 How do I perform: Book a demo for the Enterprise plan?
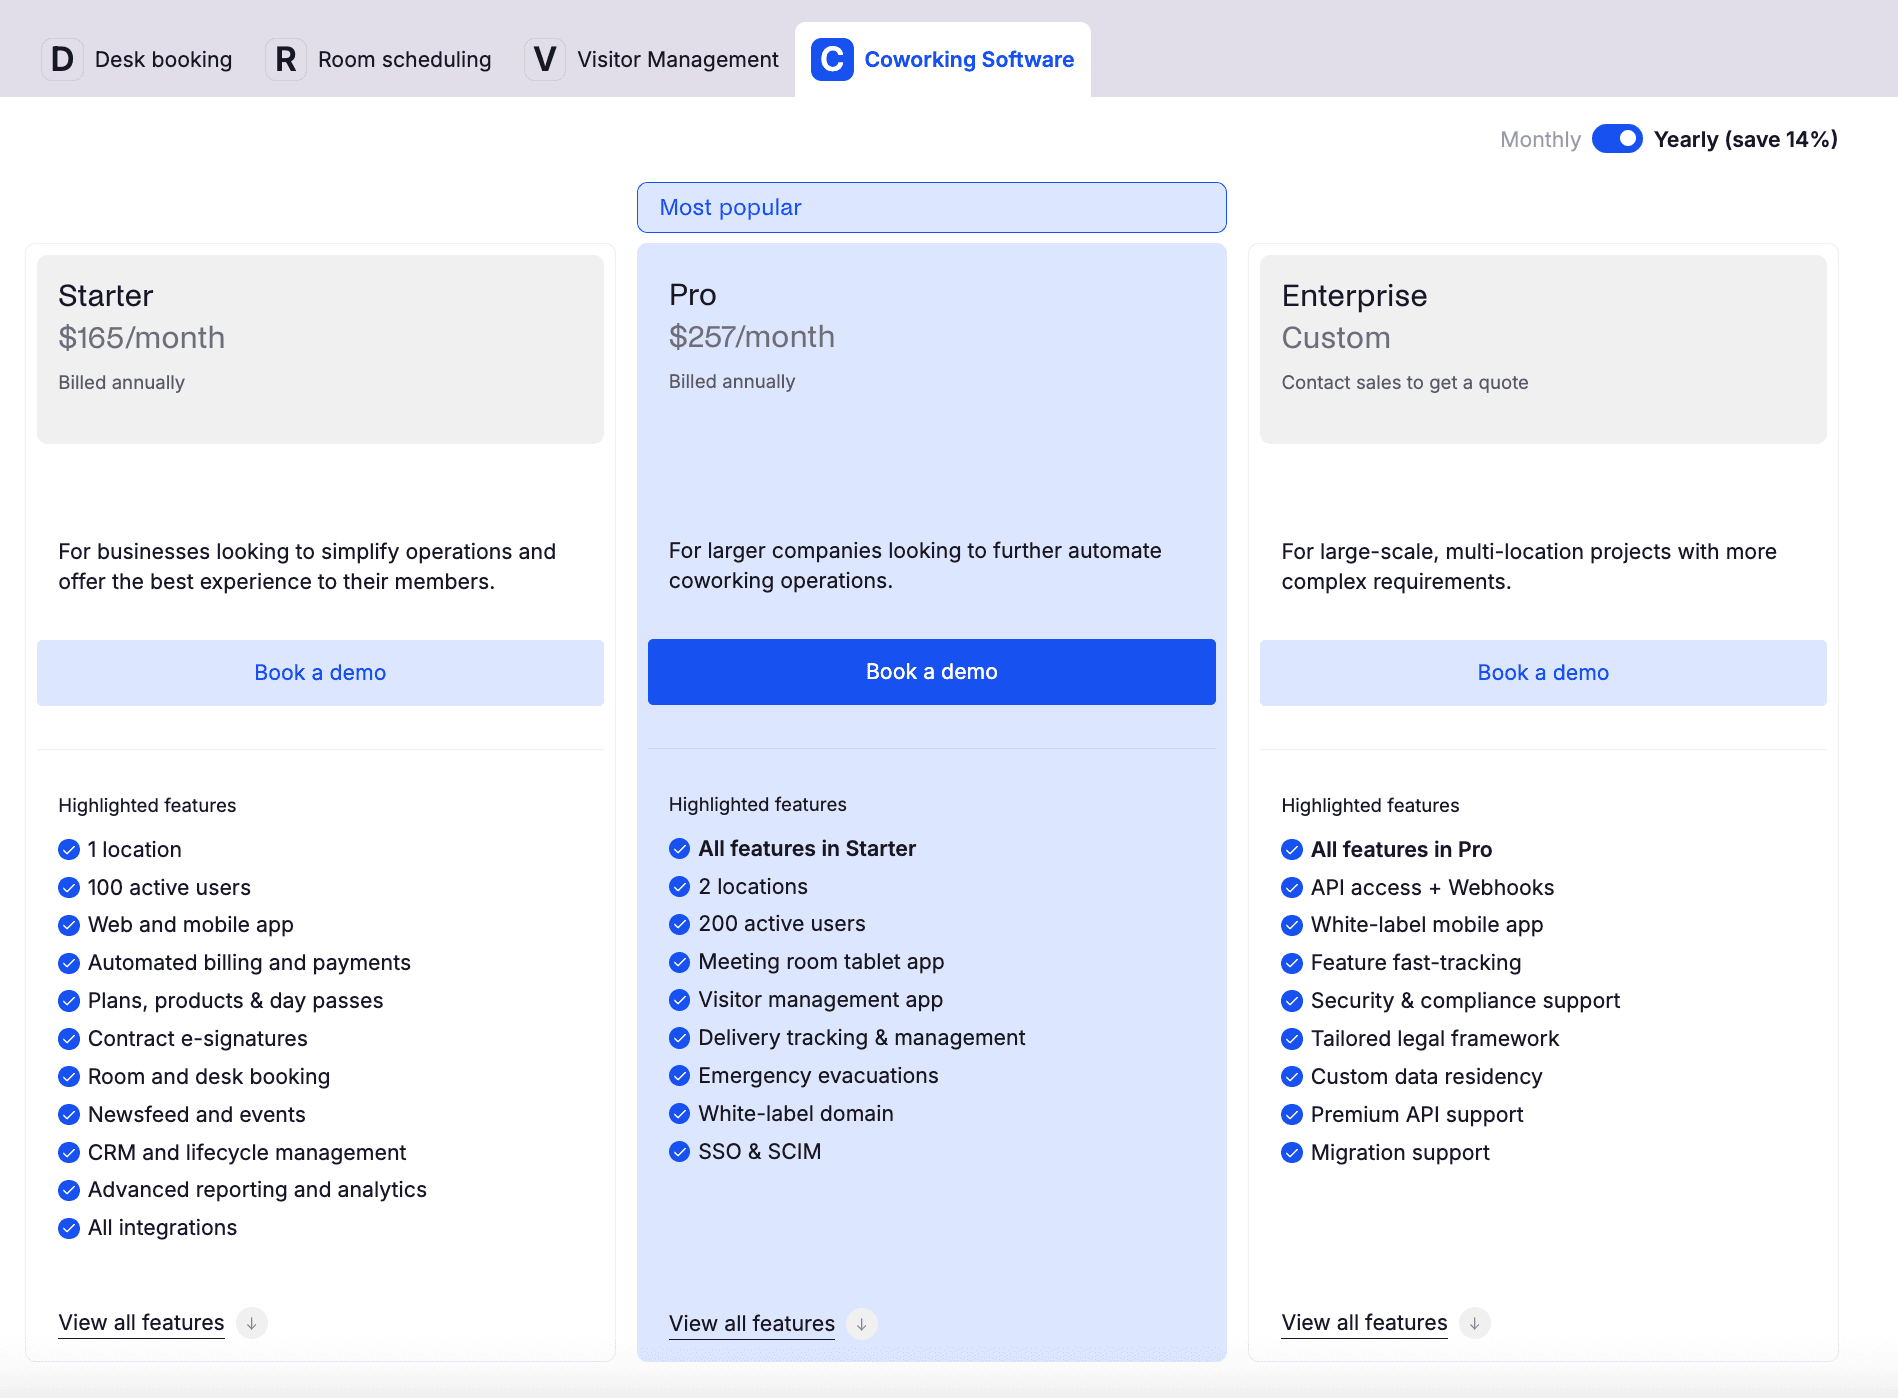coord(1542,672)
